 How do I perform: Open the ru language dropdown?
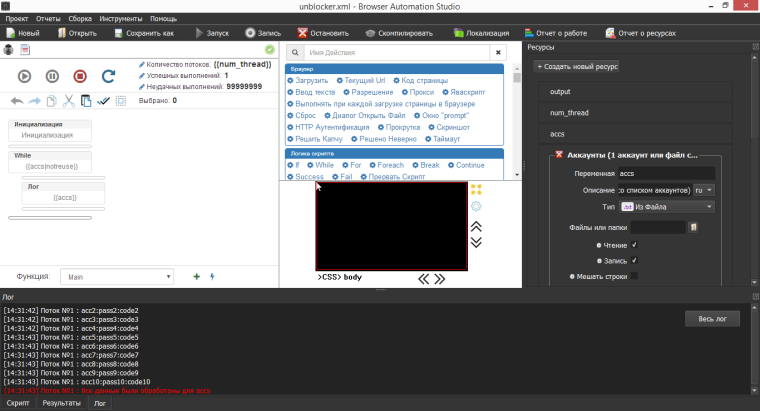[x=704, y=189]
